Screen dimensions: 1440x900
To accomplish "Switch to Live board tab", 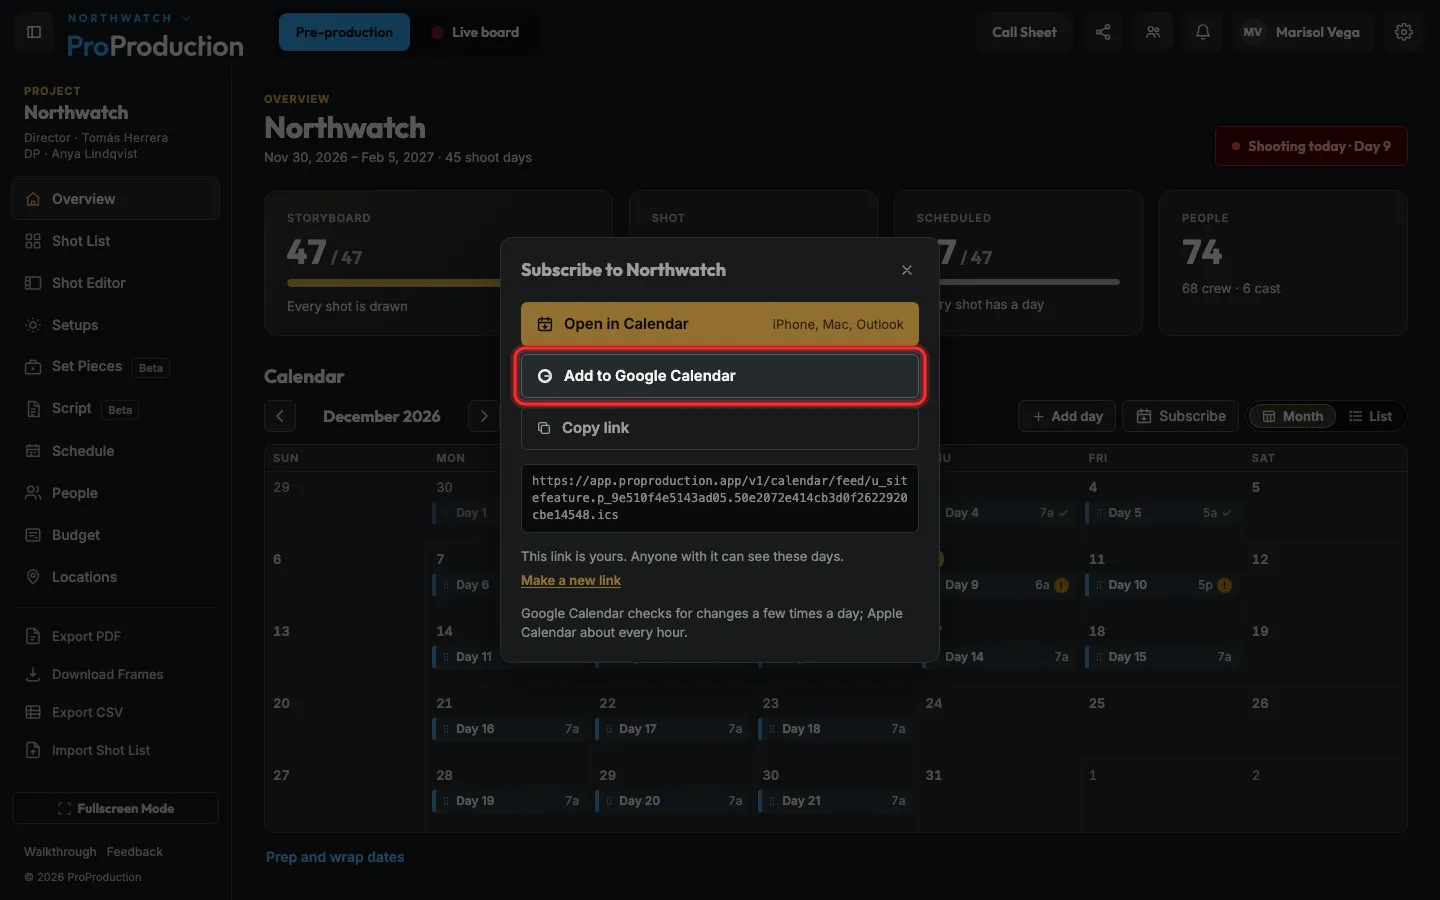I will pyautogui.click(x=475, y=32).
